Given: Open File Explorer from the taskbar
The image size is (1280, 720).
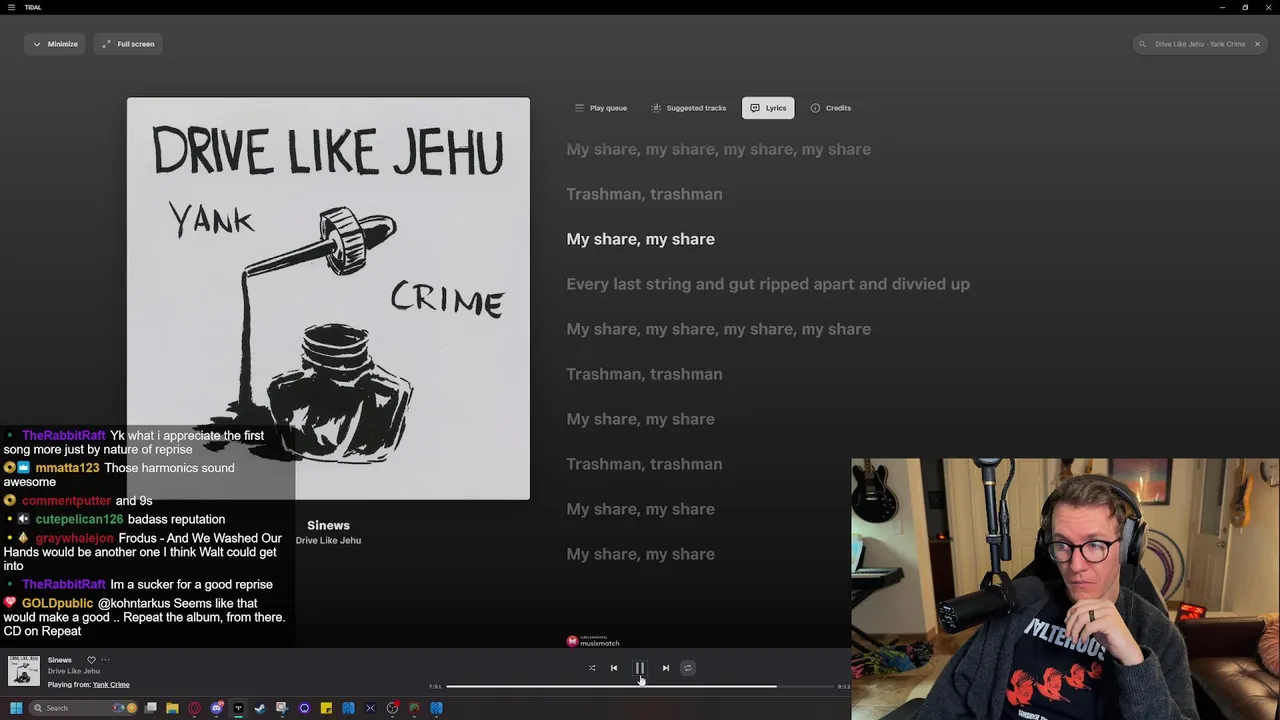Looking at the screenshot, I should [x=172, y=708].
